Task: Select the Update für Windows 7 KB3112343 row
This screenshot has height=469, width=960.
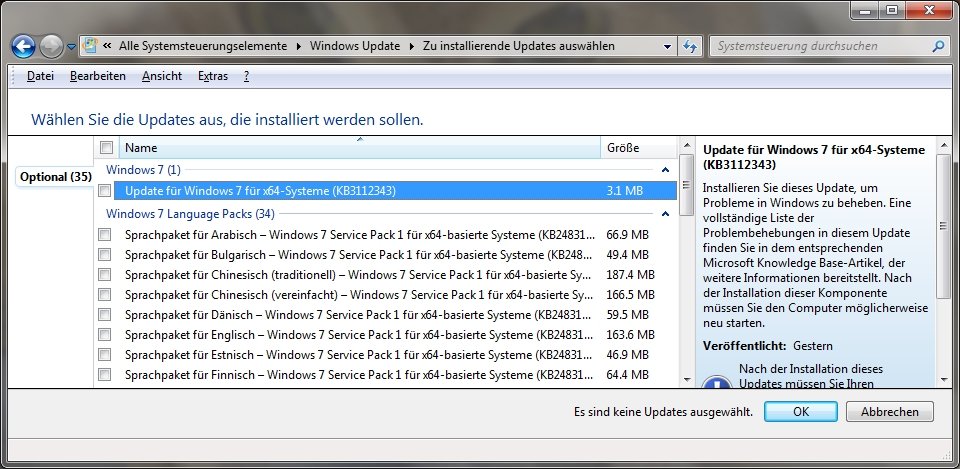Action: click(395, 191)
